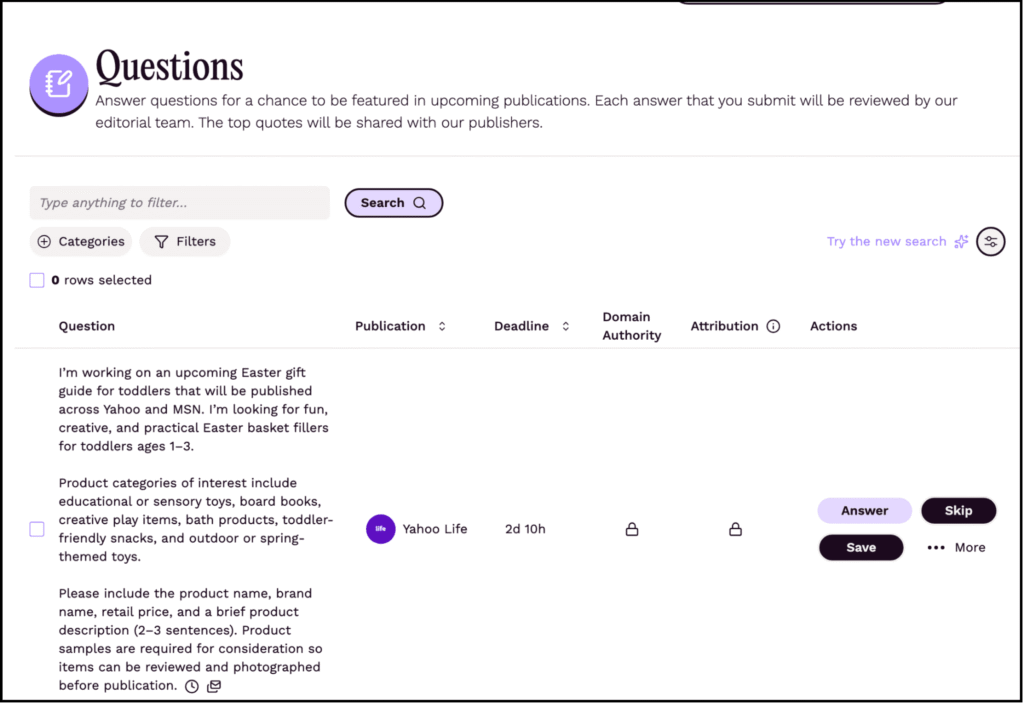
Task: Click the clock icon below the question text
Action: [191, 686]
